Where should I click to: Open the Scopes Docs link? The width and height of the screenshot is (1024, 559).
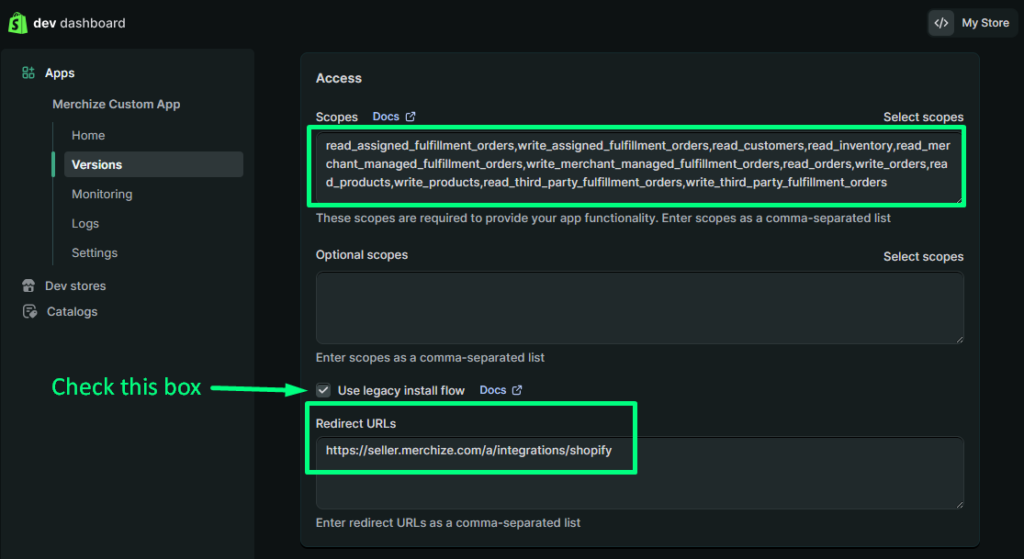[x=386, y=117]
